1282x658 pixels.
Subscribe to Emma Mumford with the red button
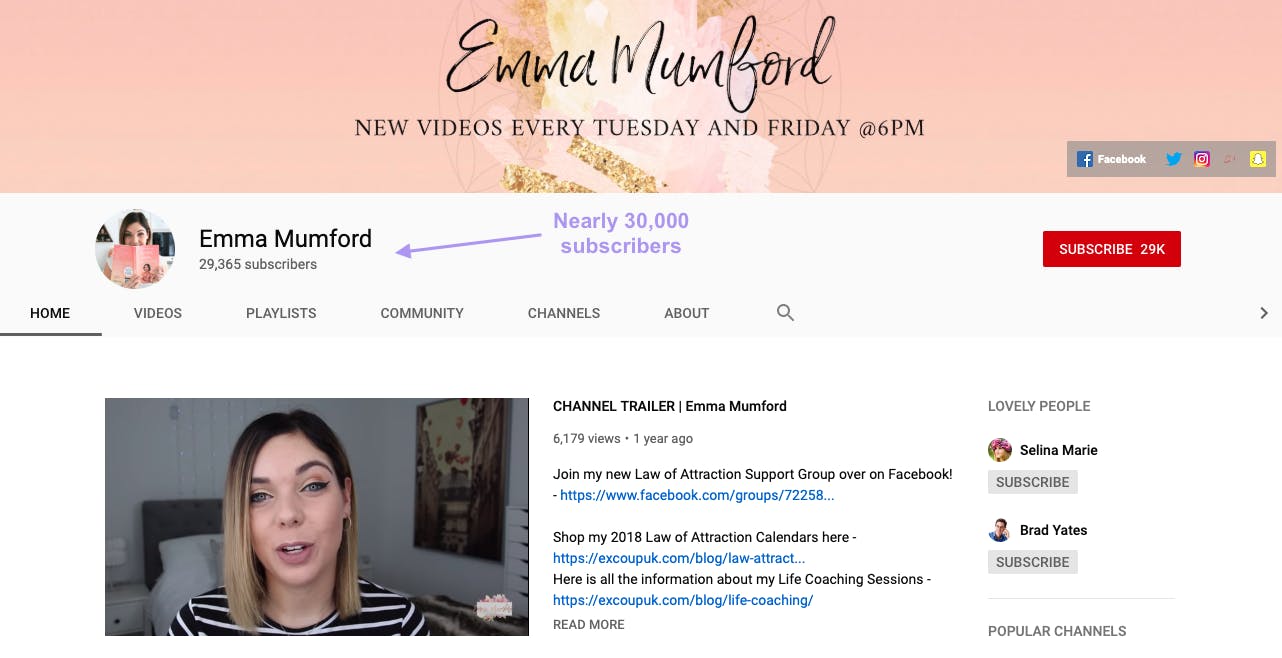[x=1112, y=249]
